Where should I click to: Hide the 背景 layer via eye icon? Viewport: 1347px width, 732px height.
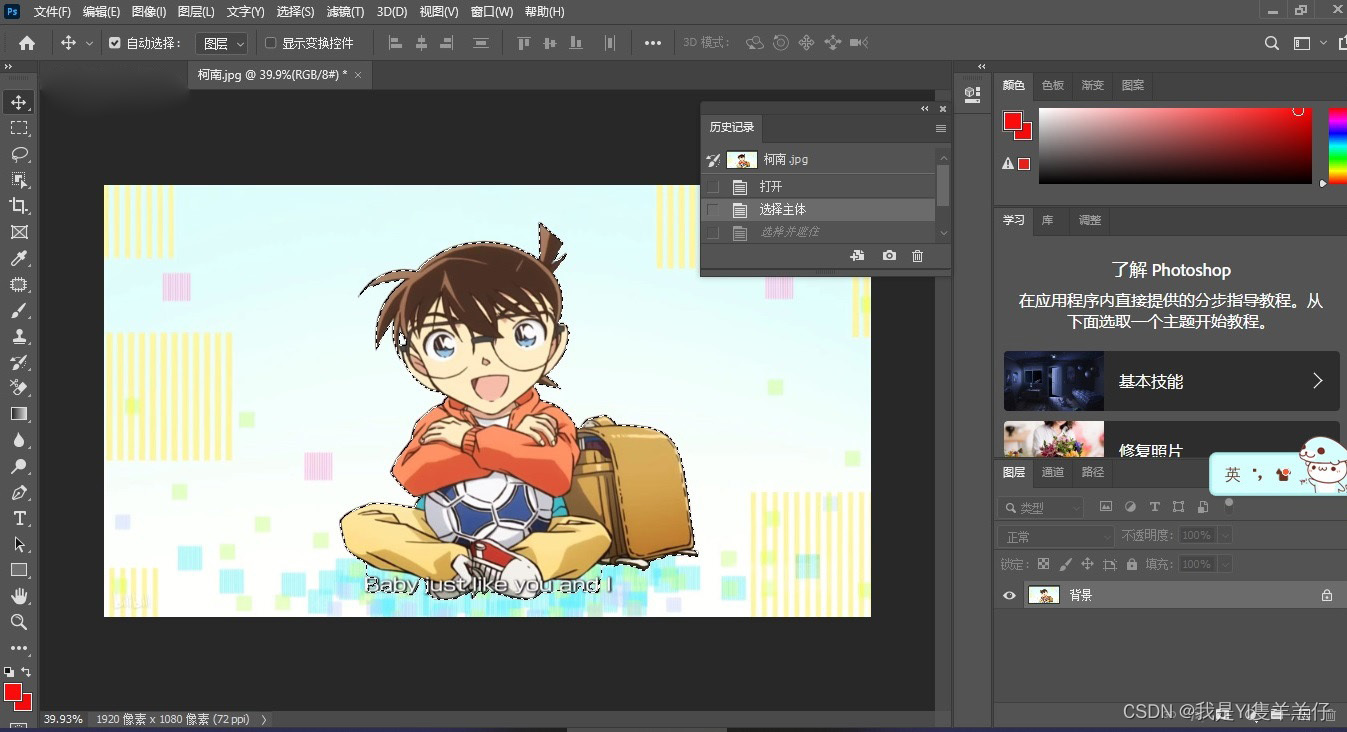[x=1009, y=595]
